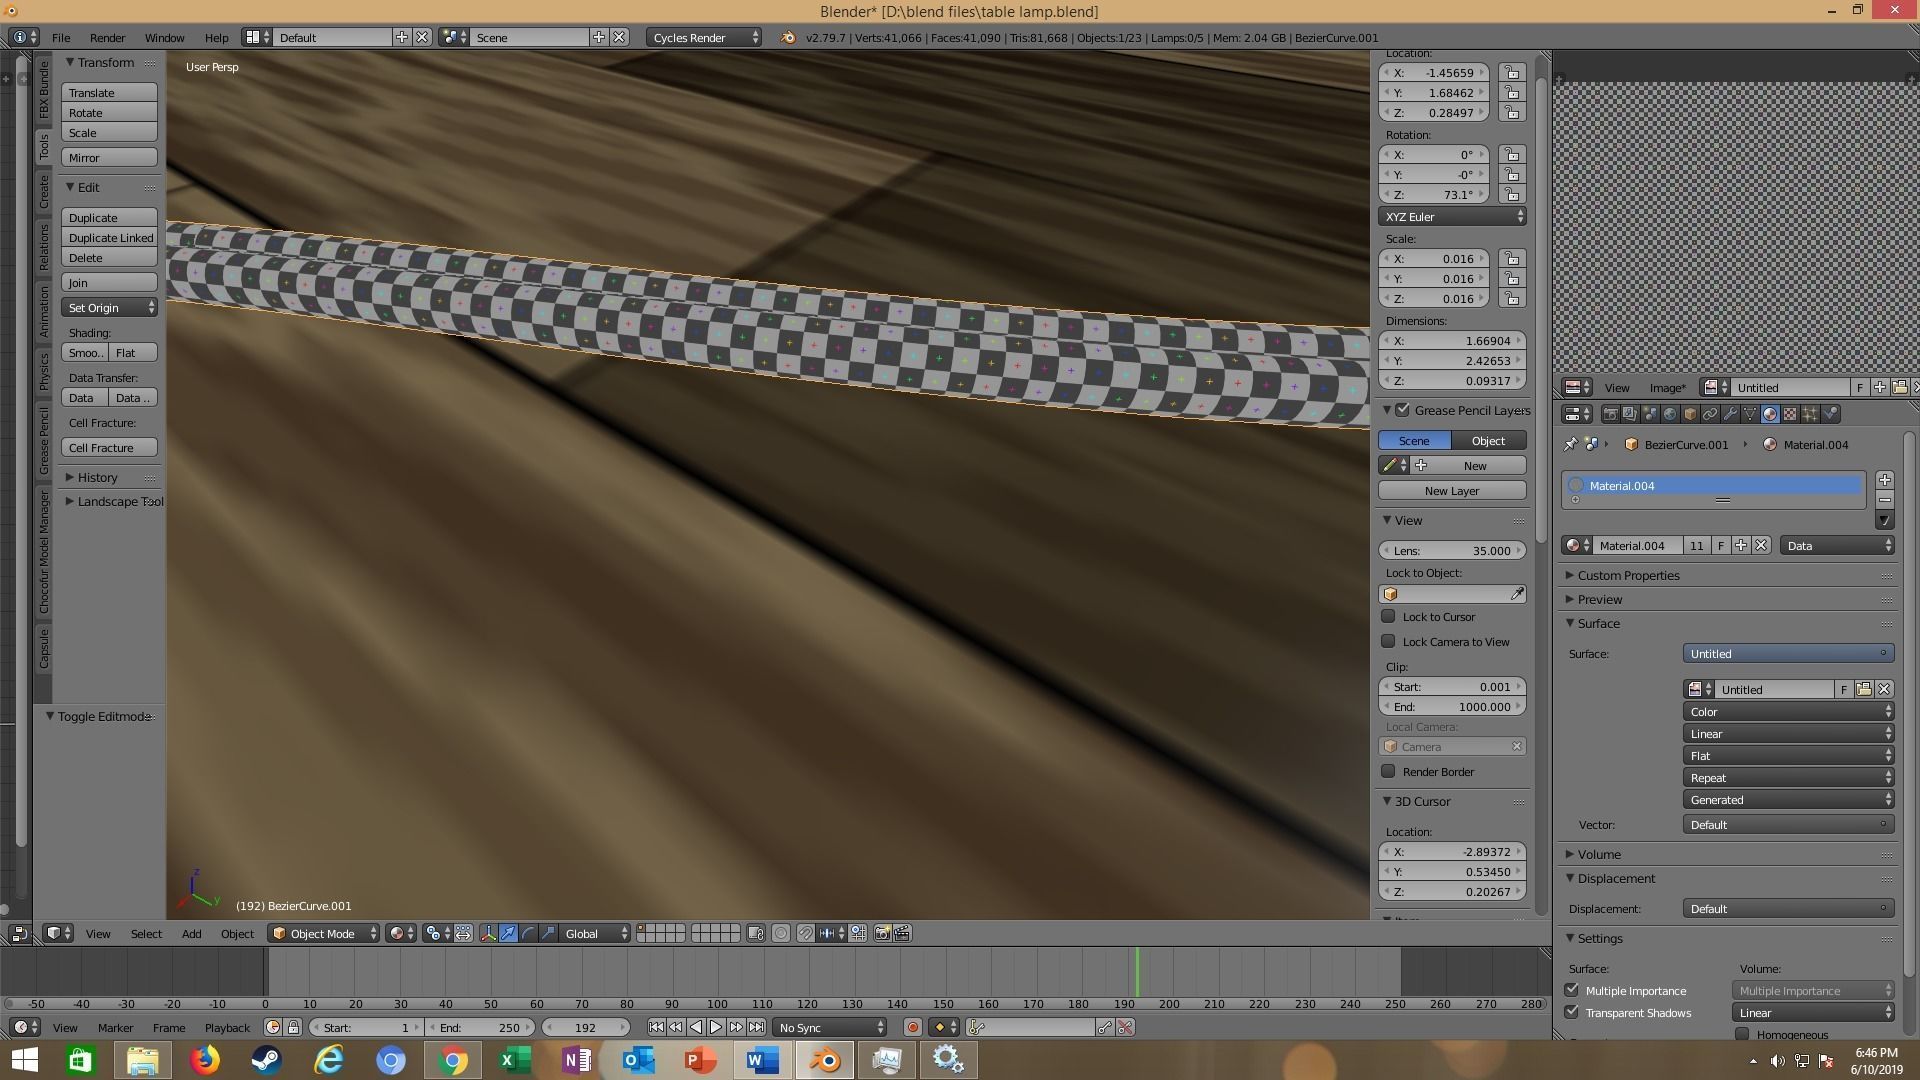Open the Render camera properties tab
Screen dimensions: 1920x1080
click(x=1610, y=414)
